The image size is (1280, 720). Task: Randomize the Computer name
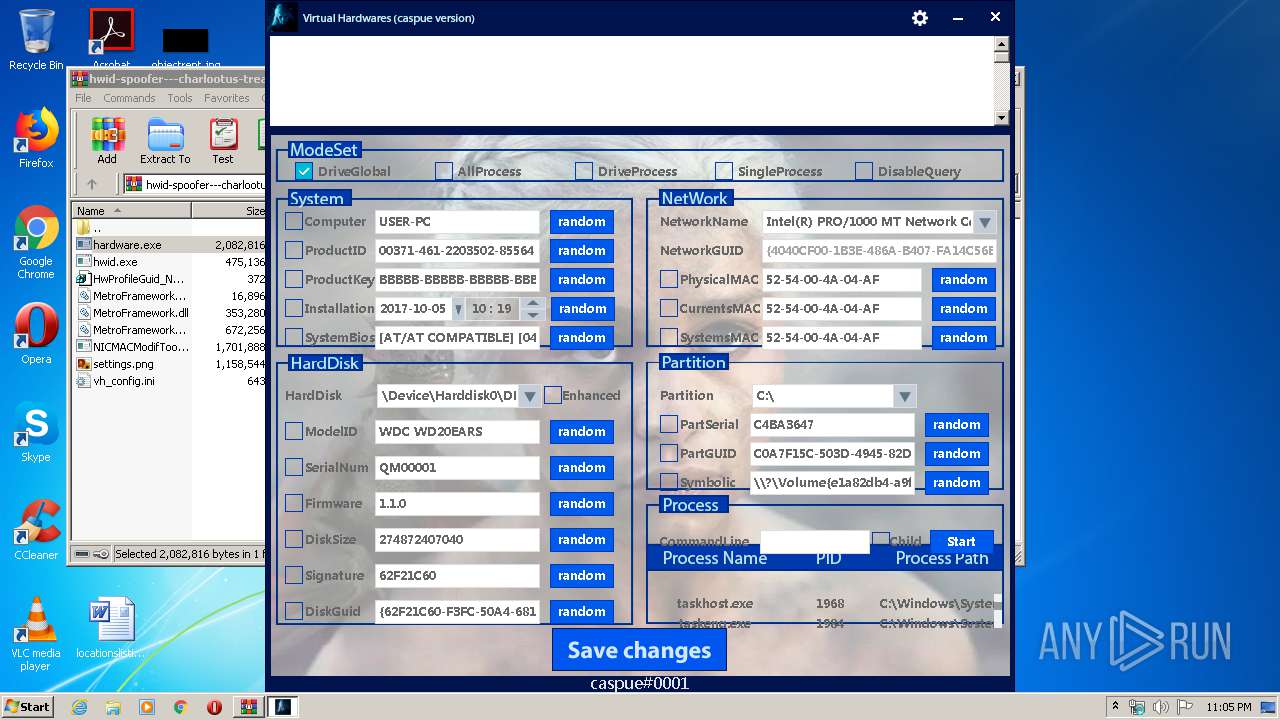(x=582, y=222)
